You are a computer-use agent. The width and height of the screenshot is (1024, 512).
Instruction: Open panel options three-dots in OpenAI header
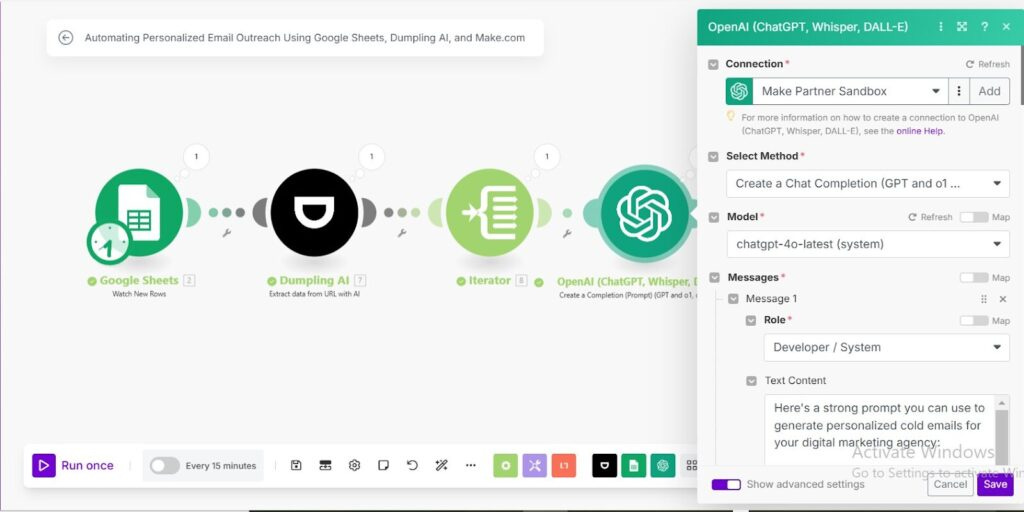(x=940, y=27)
